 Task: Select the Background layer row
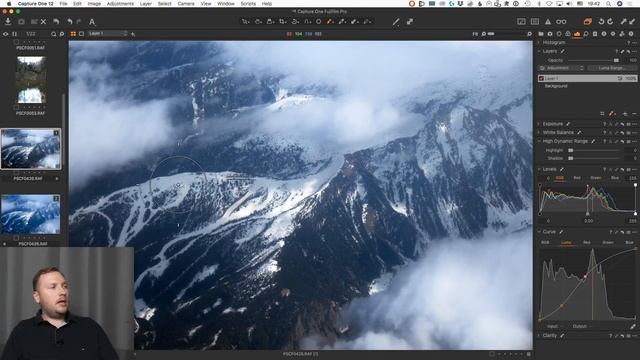click(587, 86)
